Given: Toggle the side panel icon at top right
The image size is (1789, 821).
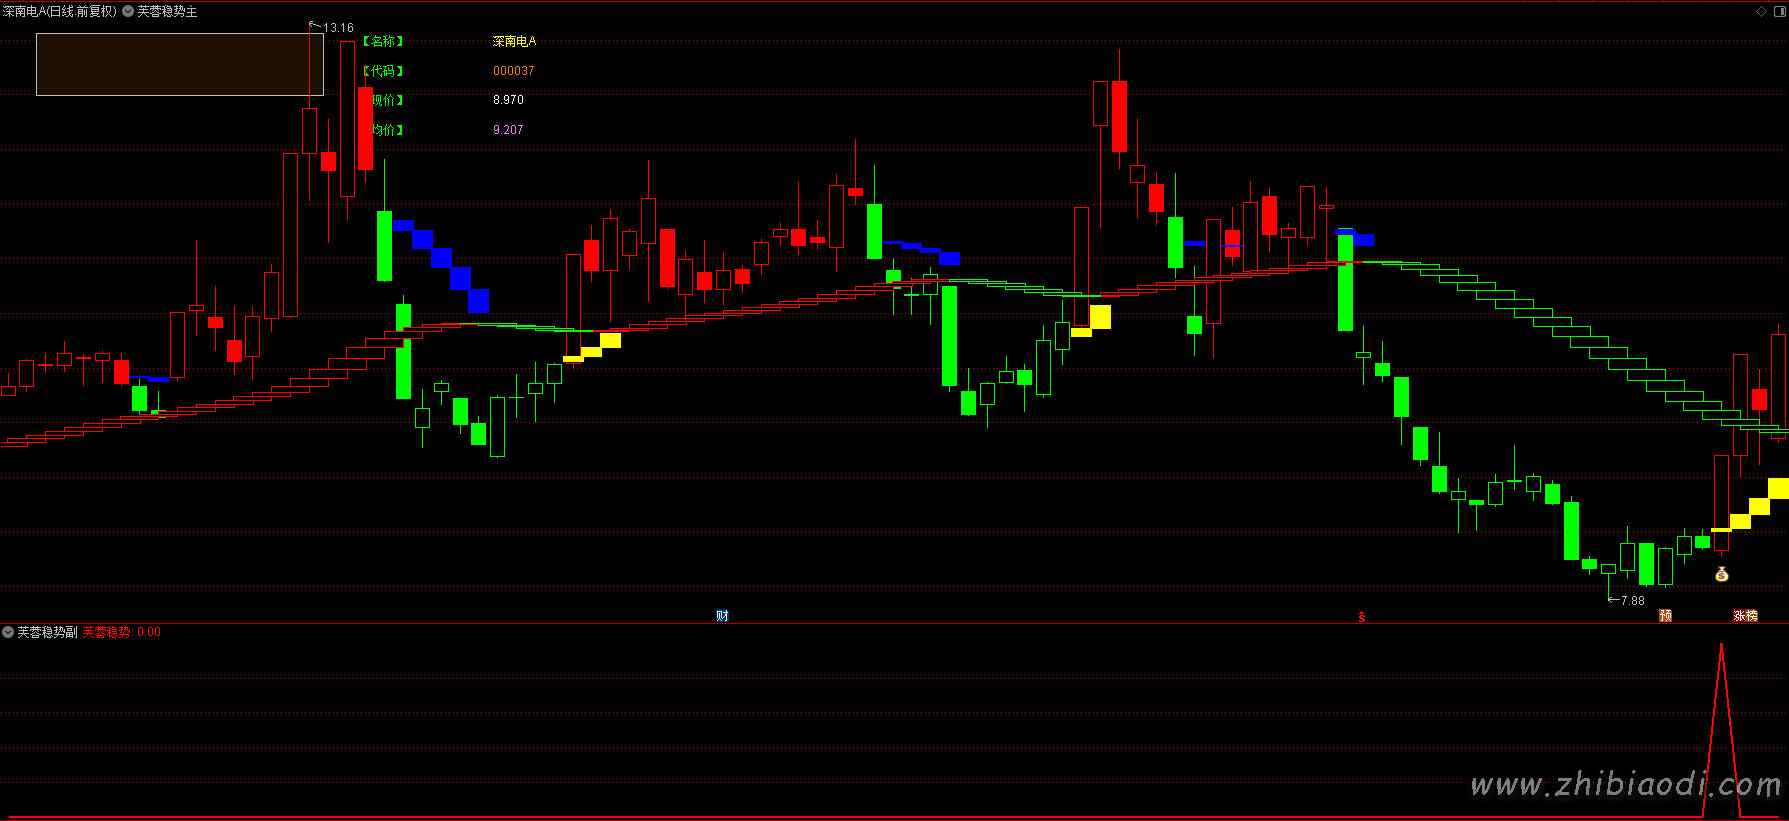Looking at the screenshot, I should [x=1780, y=11].
